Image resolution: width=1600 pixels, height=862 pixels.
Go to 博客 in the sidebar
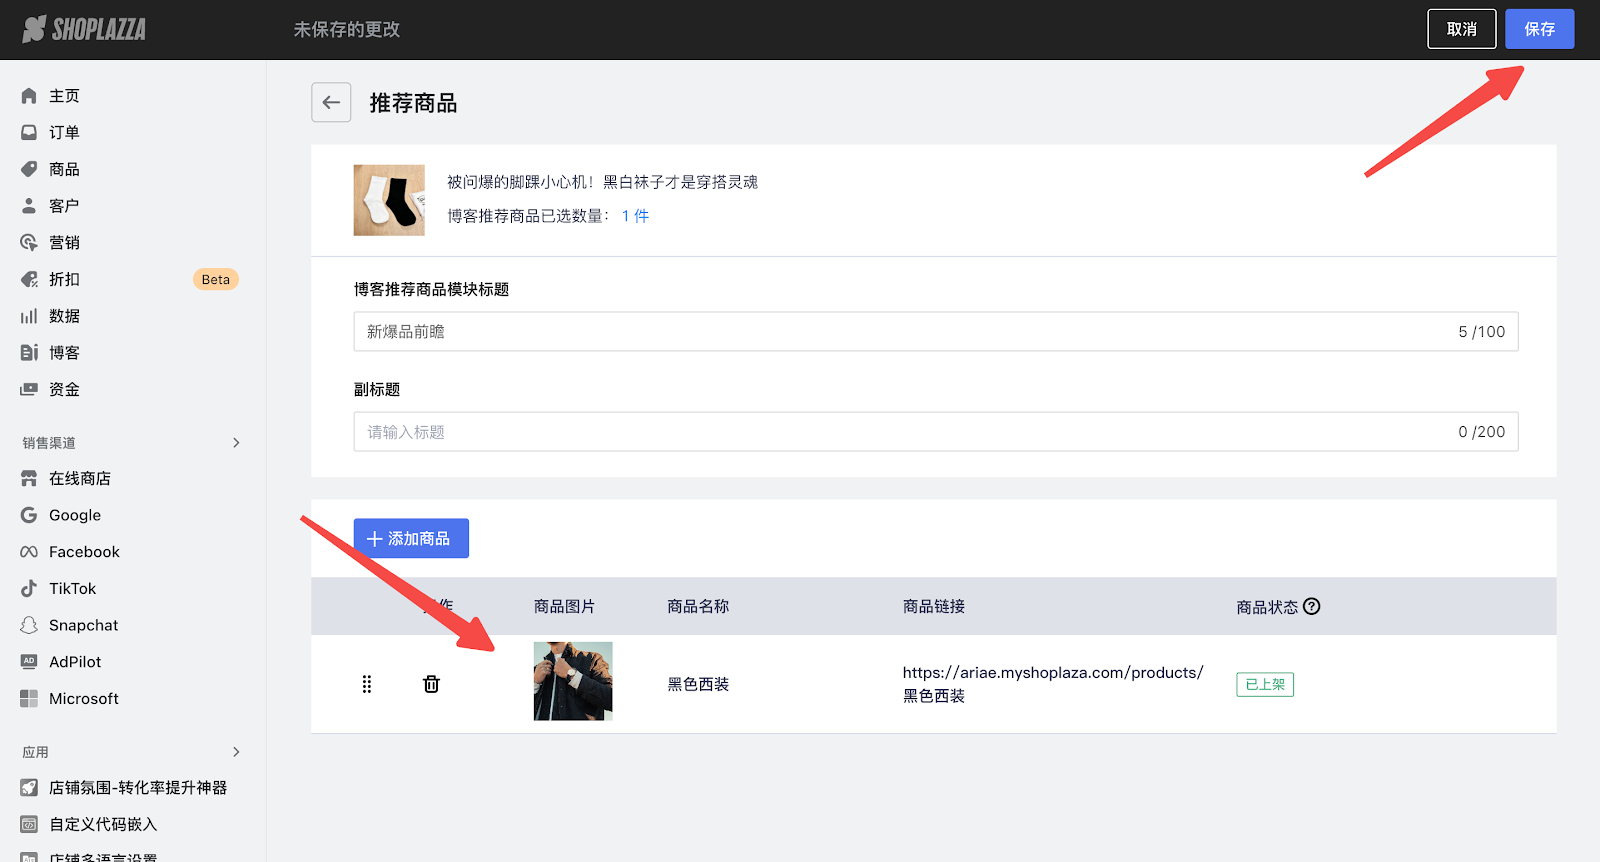click(64, 353)
